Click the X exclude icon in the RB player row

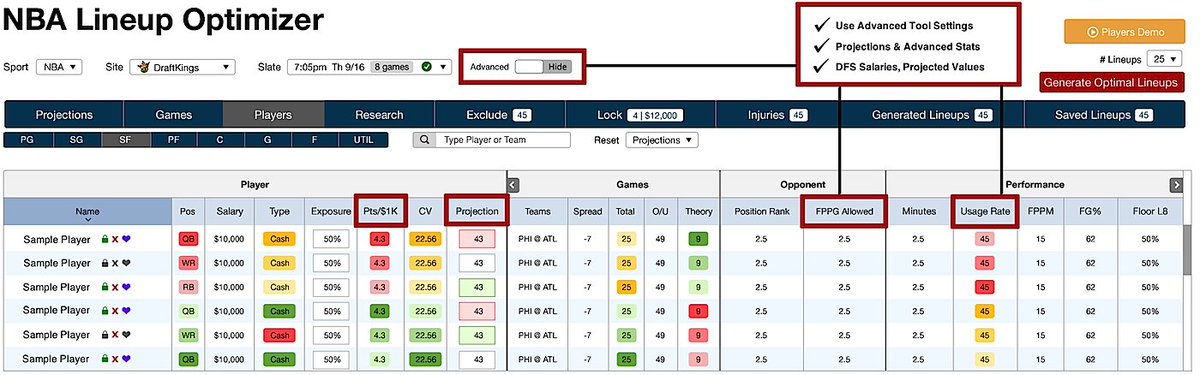[x=115, y=287]
